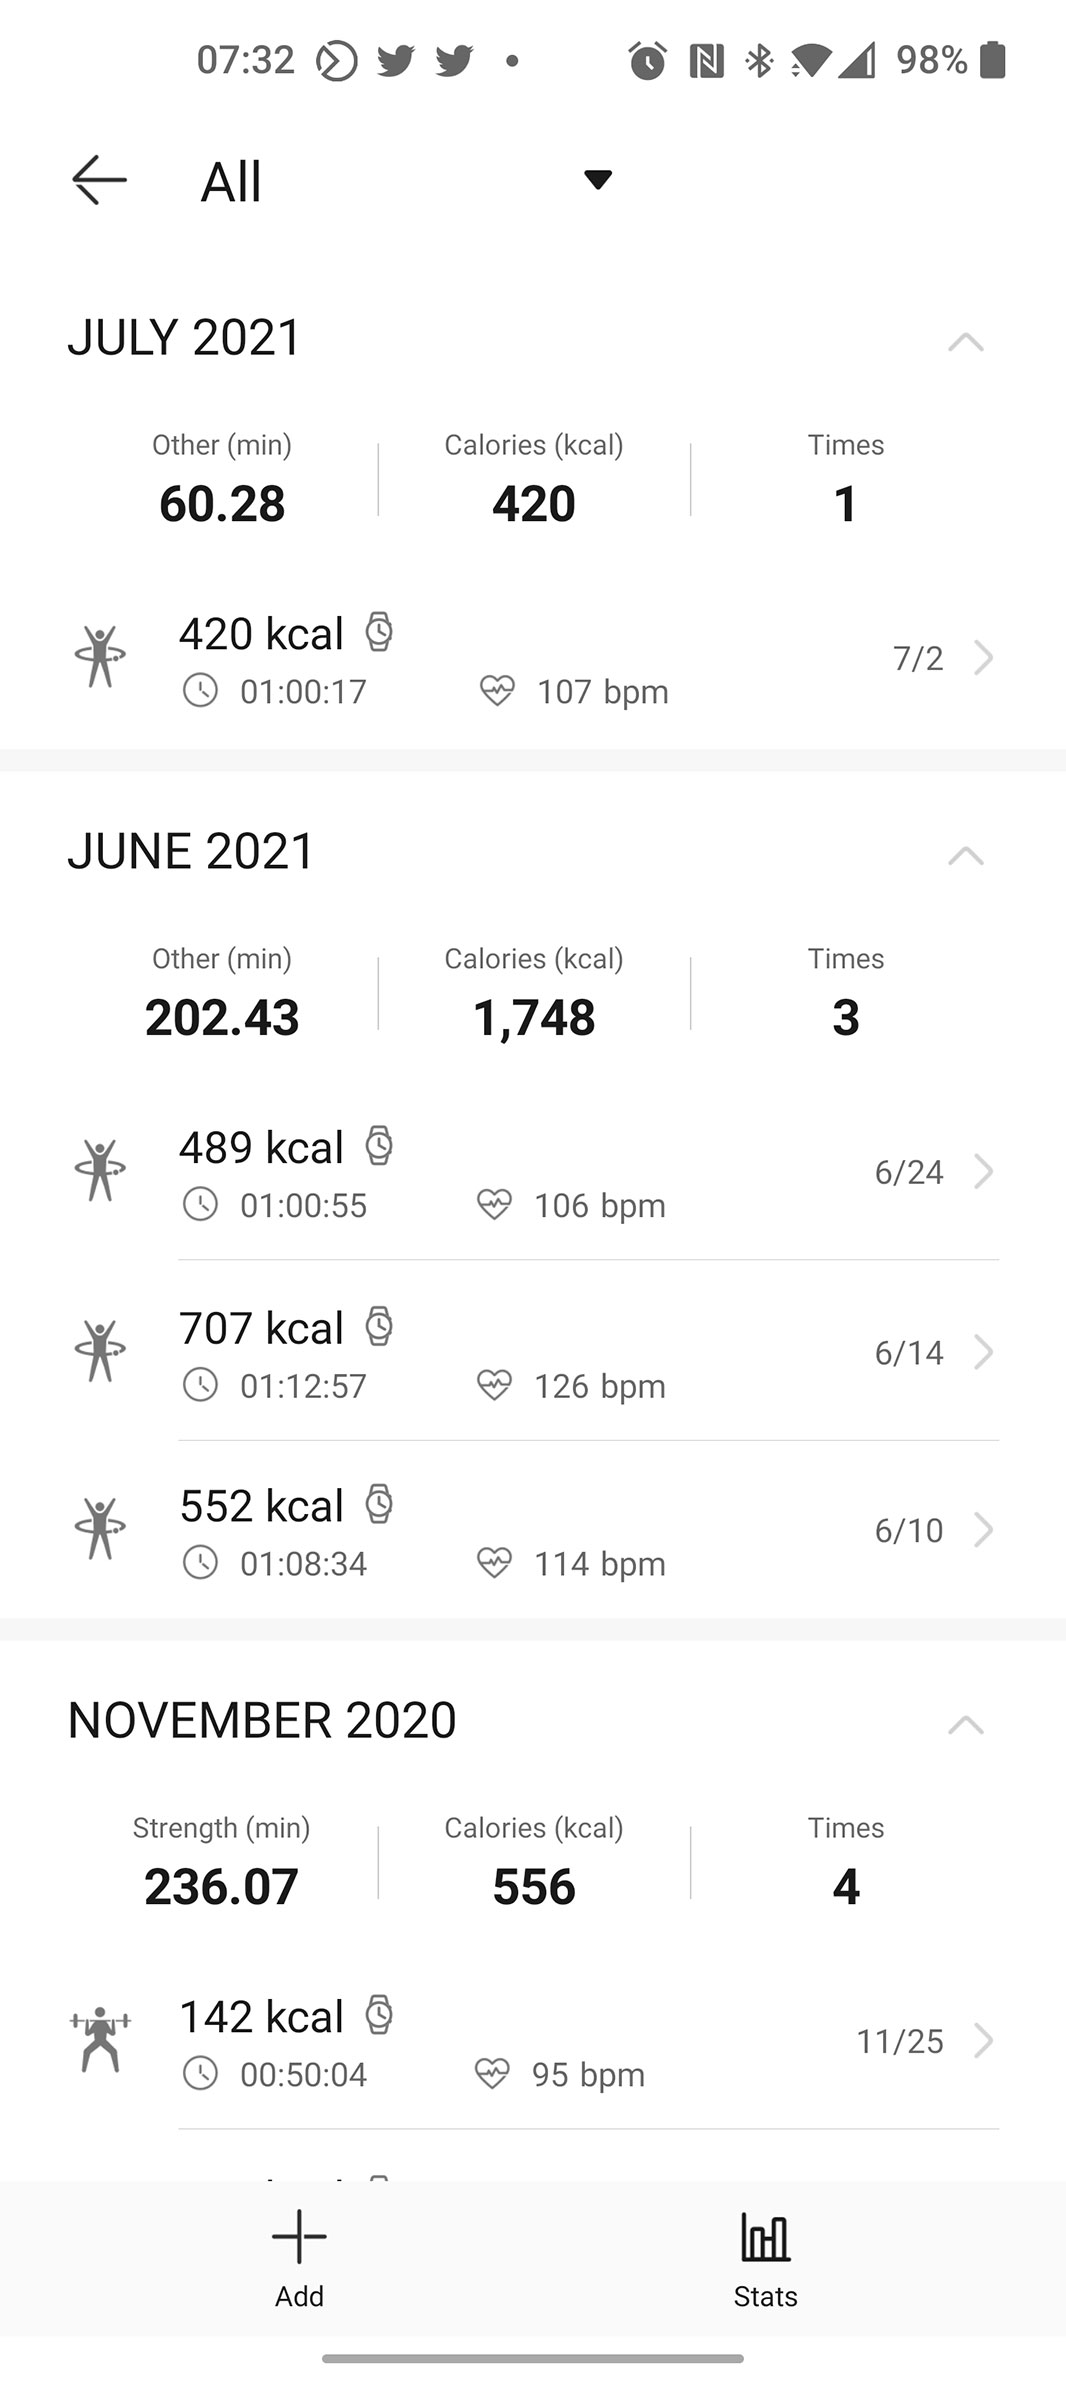This screenshot has height=2381, width=1066.
Task: Tap the alarm icon in status bar
Action: pyautogui.click(x=647, y=61)
